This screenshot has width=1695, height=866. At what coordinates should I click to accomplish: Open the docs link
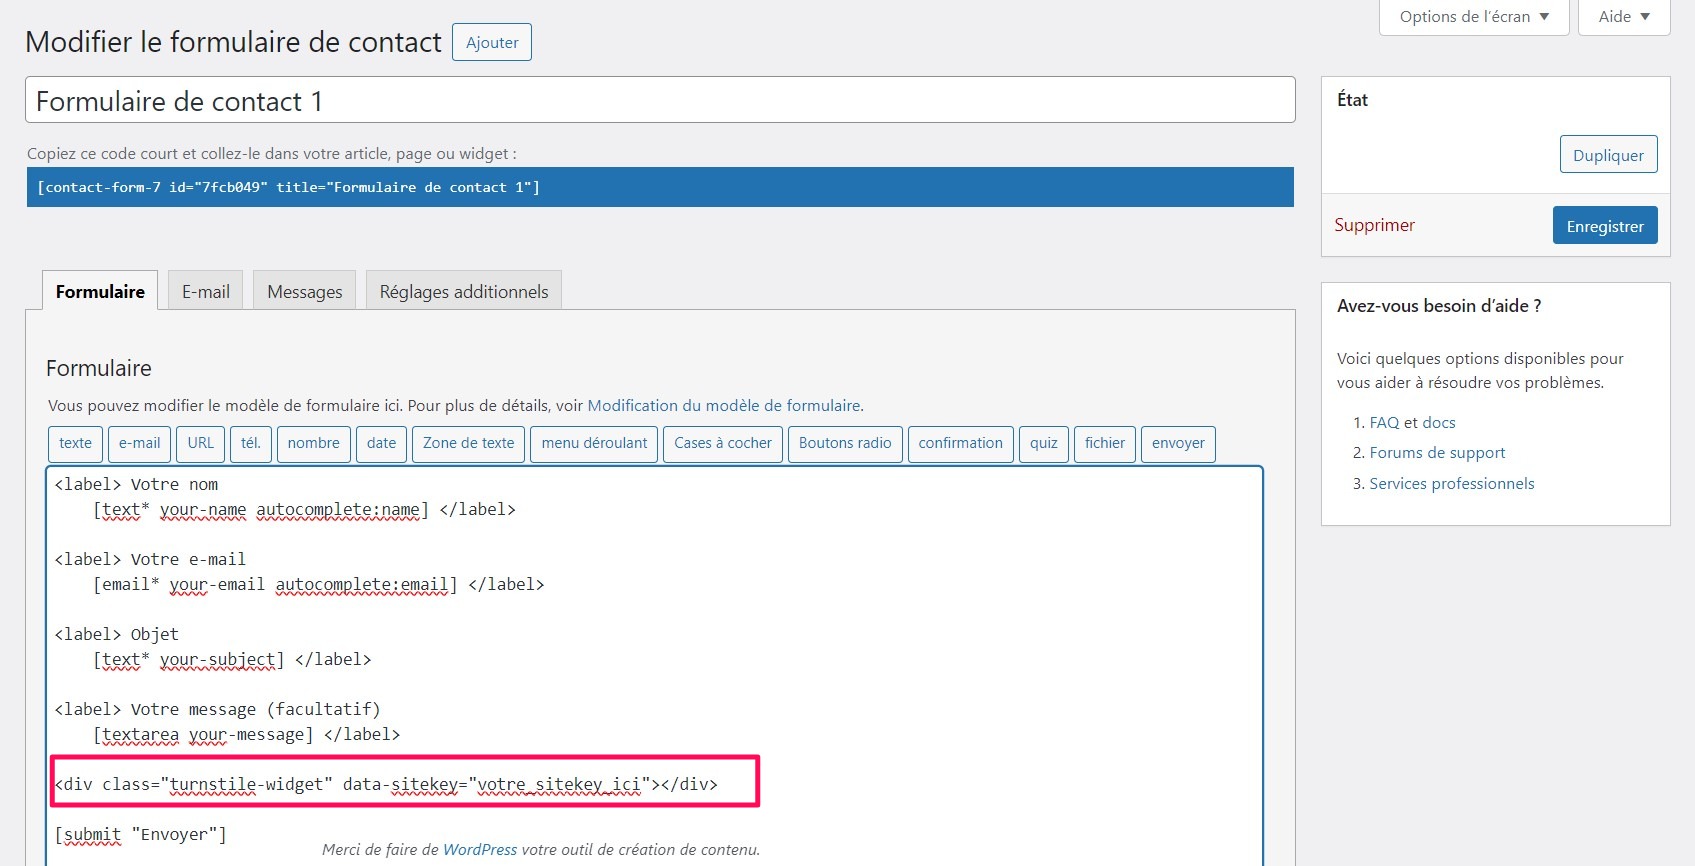pyautogui.click(x=1439, y=422)
